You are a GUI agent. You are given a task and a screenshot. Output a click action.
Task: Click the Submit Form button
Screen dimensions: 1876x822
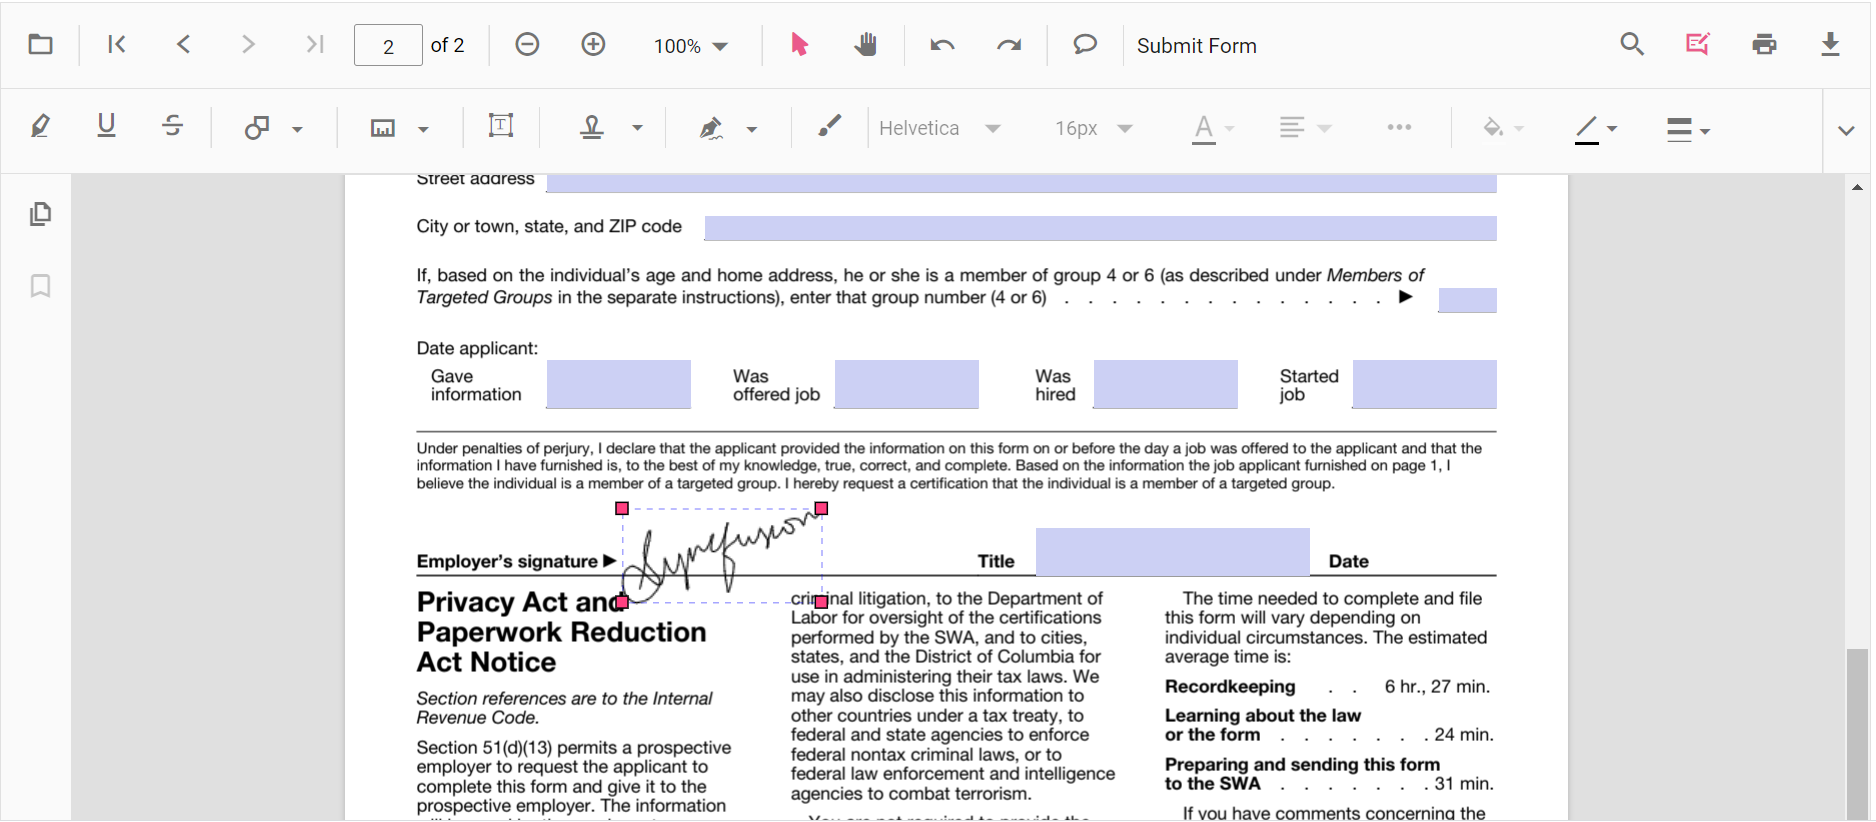click(x=1196, y=46)
